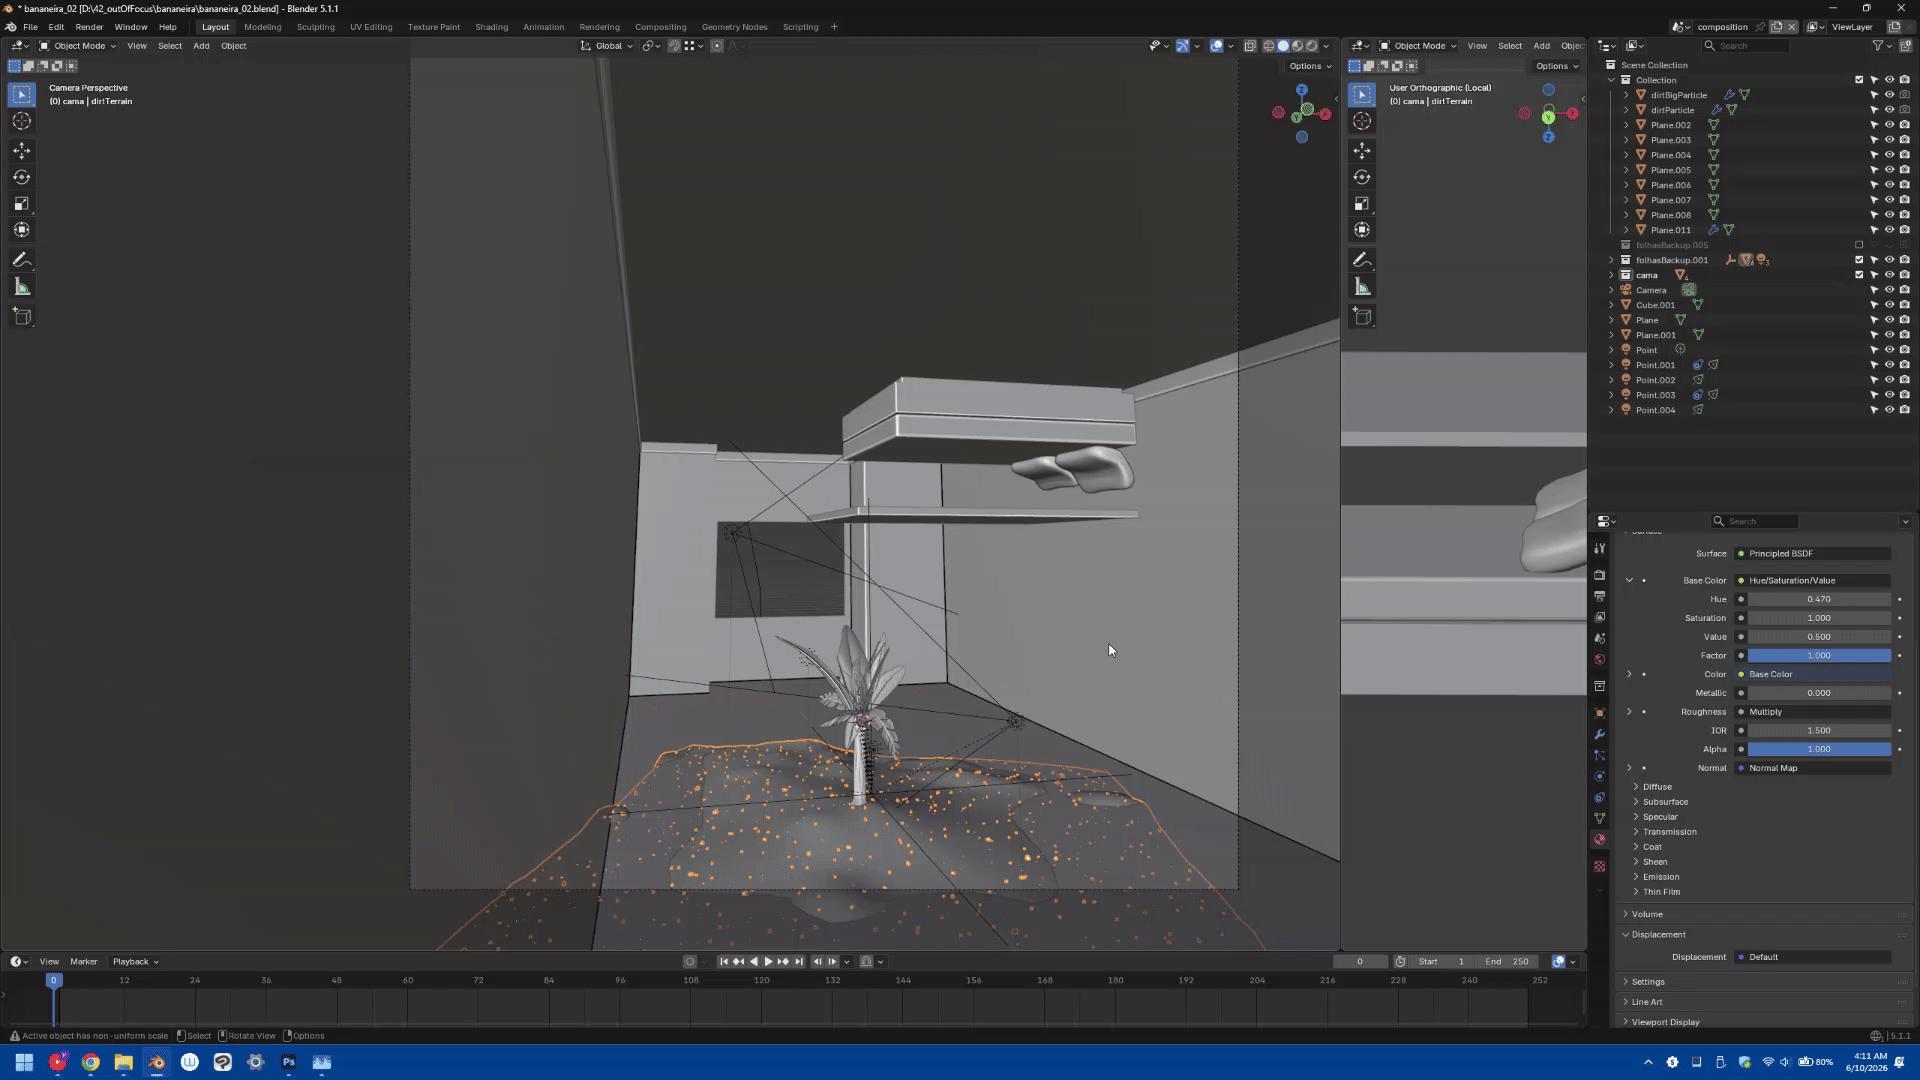Screen dimensions: 1920x1080
Task: Open Options popover in main viewport
Action: click(1309, 66)
